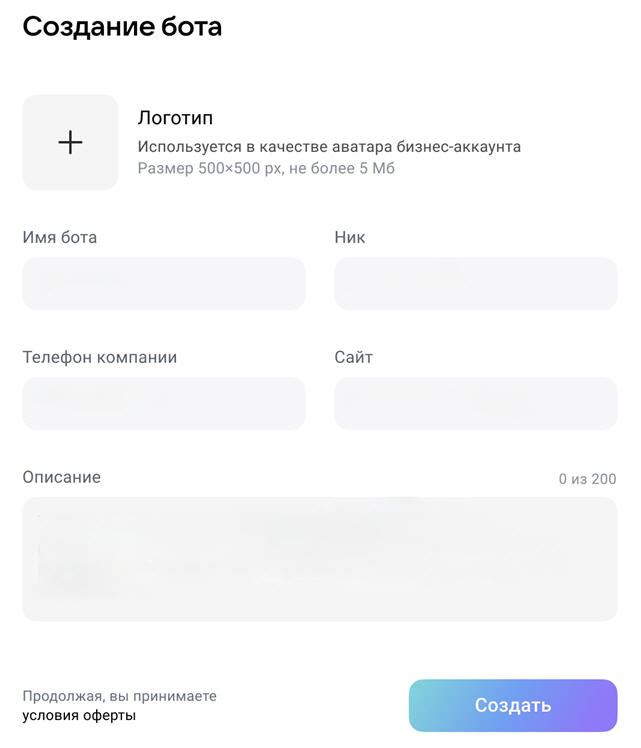Click the Ник field label
This screenshot has height=748, width=641.
click(x=350, y=238)
